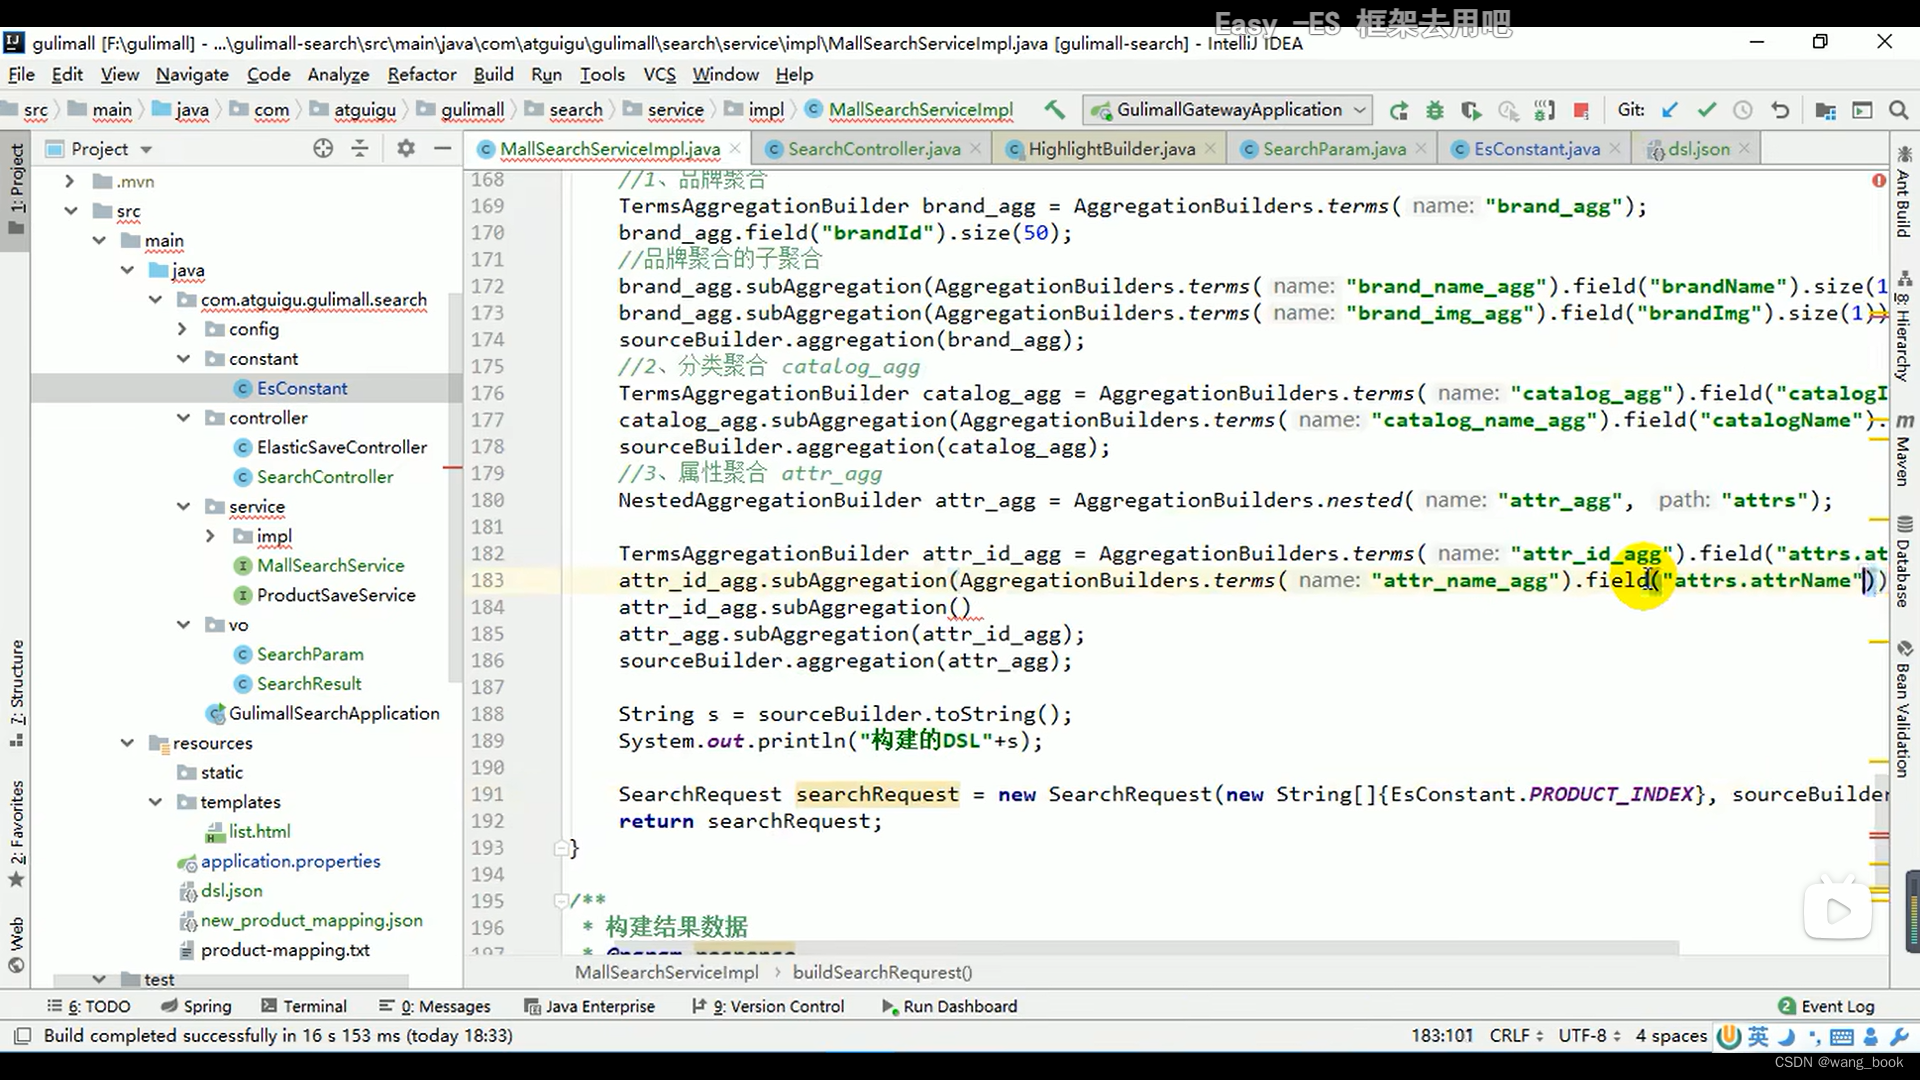Click the Collapse All icon in Project panel
Image resolution: width=1920 pixels, height=1080 pixels.
tap(360, 148)
